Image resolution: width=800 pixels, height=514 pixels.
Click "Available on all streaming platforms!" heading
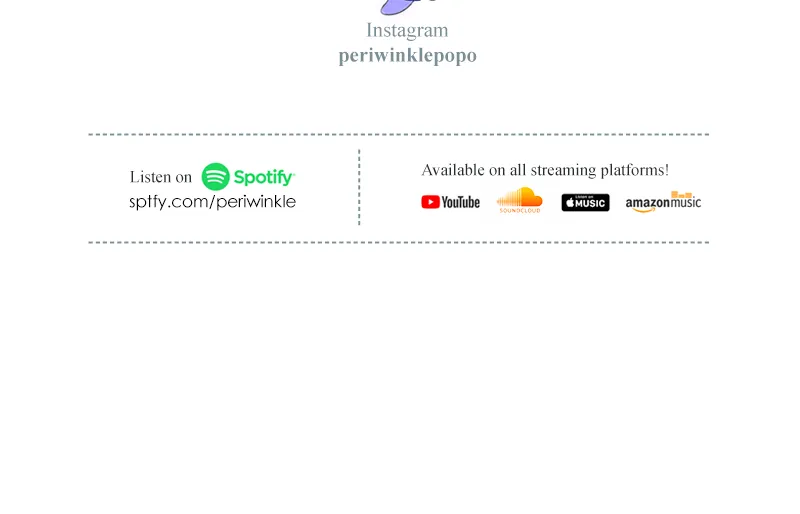[545, 170]
